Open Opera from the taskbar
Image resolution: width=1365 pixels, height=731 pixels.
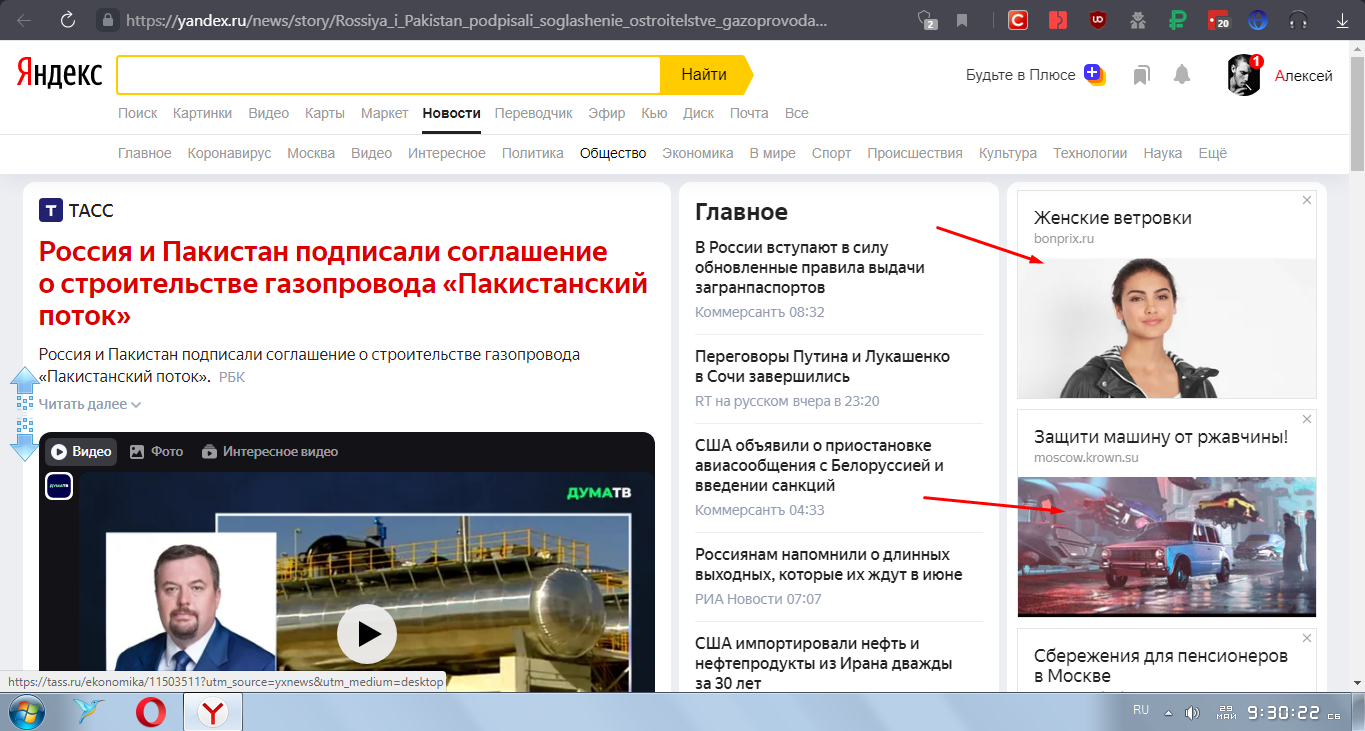[x=151, y=712]
